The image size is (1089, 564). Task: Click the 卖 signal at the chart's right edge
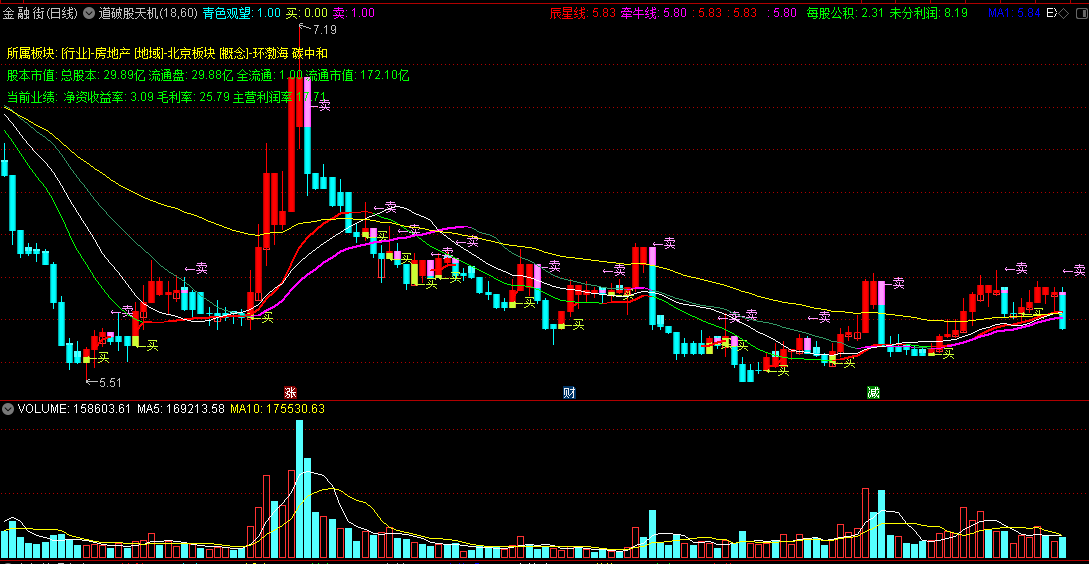pyautogui.click(x=1074, y=270)
